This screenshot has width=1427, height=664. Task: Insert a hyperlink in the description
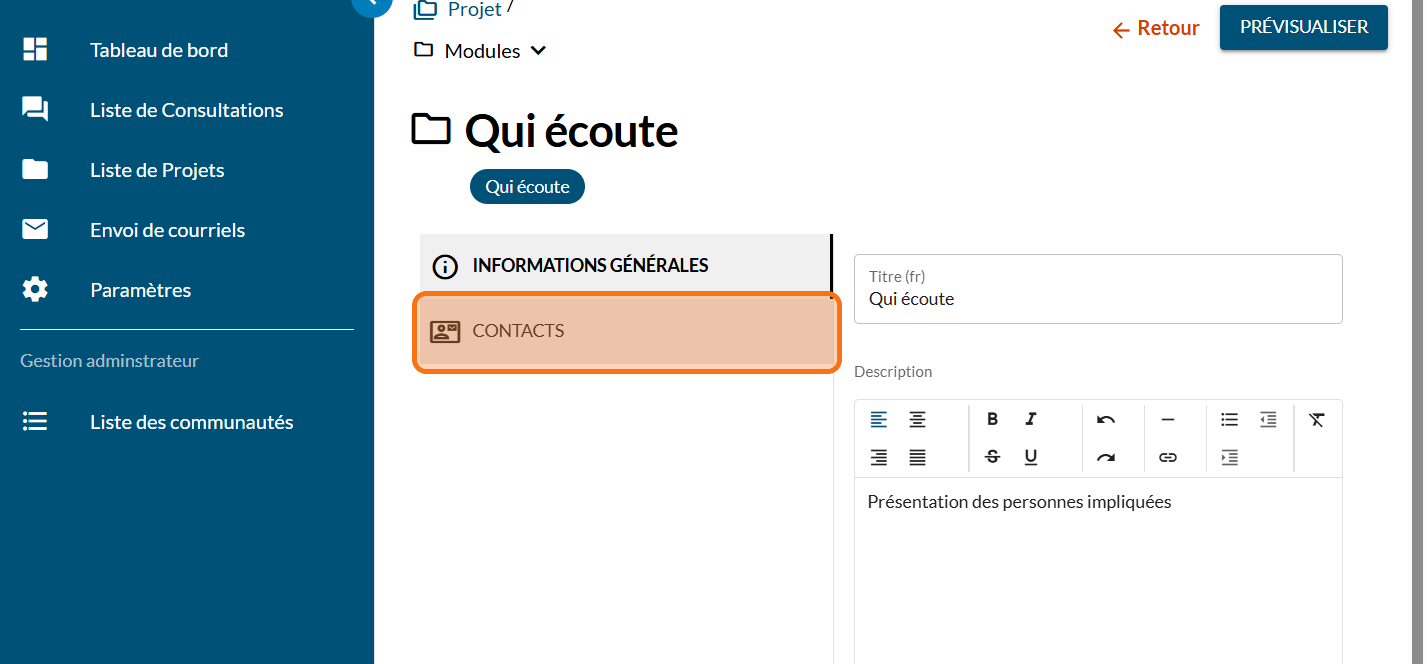1167,457
